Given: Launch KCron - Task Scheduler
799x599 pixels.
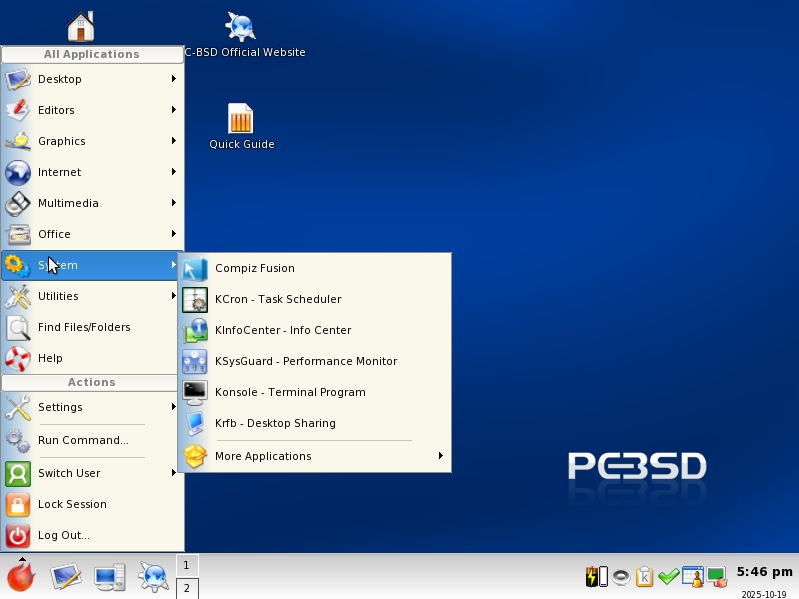Looking at the screenshot, I should [x=314, y=300].
